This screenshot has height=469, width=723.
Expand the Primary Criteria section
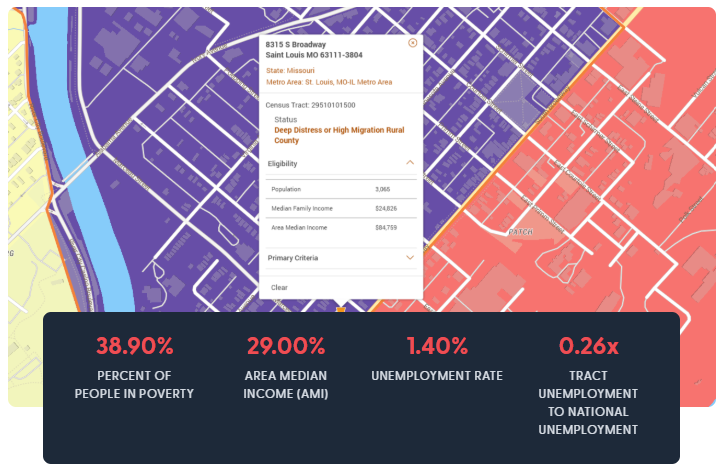coord(409,257)
